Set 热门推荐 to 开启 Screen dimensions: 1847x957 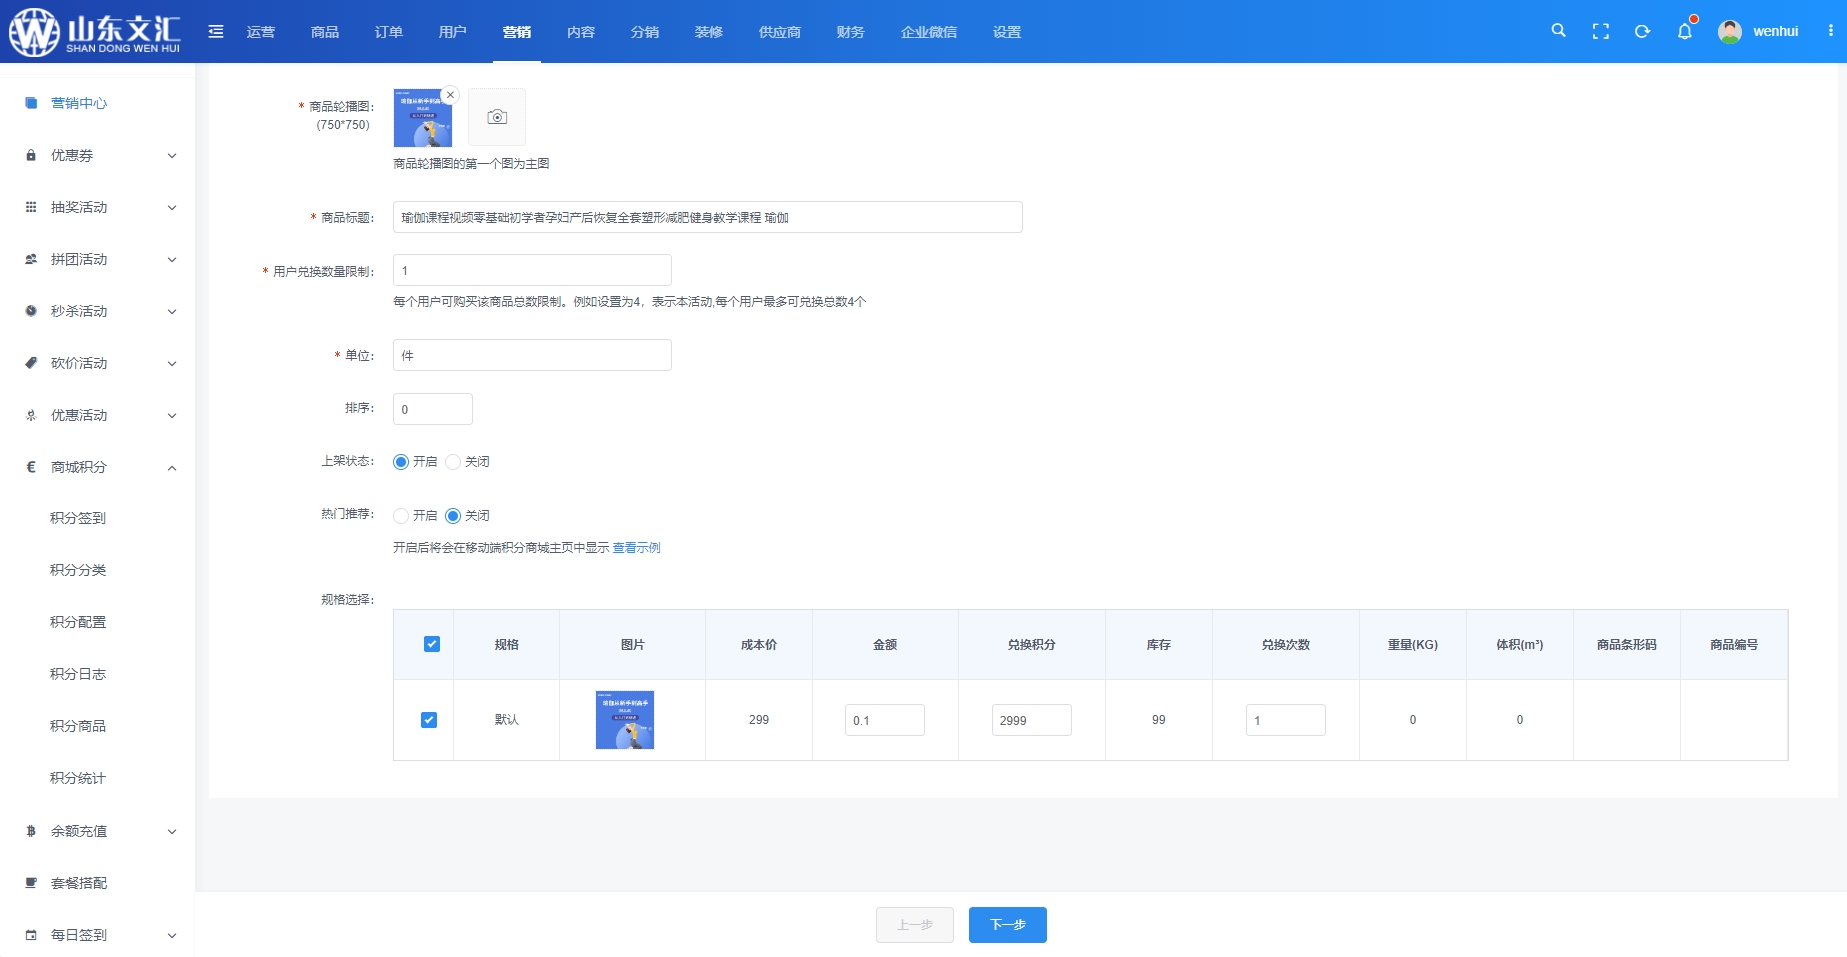pos(401,516)
